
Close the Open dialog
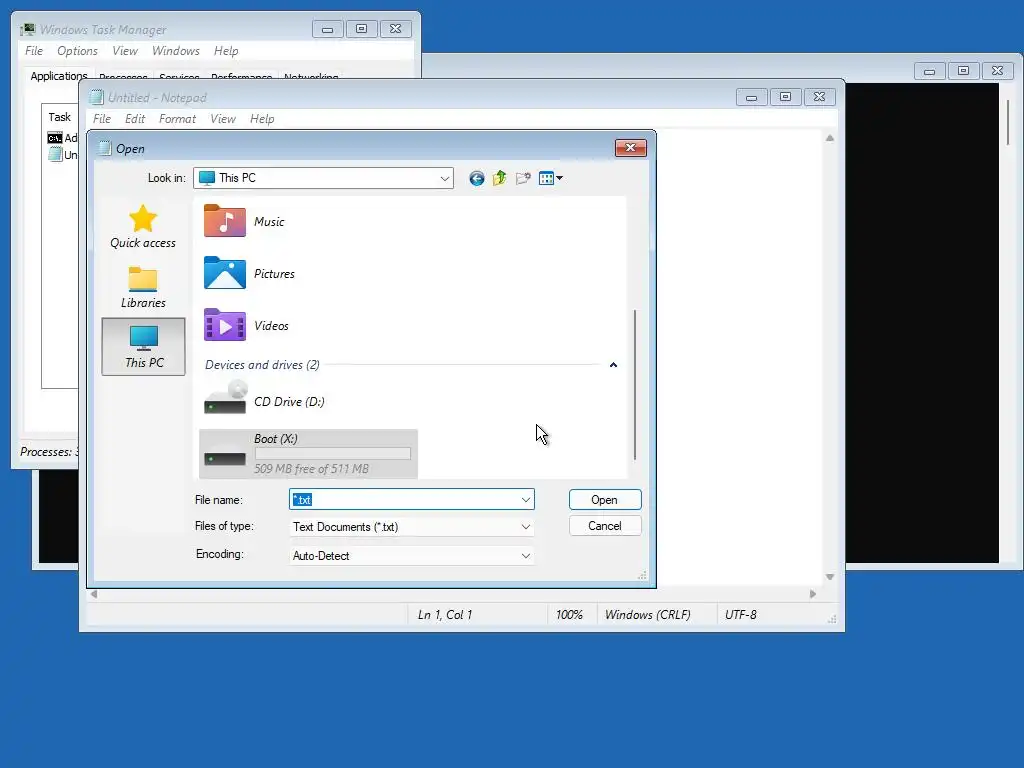click(x=630, y=148)
